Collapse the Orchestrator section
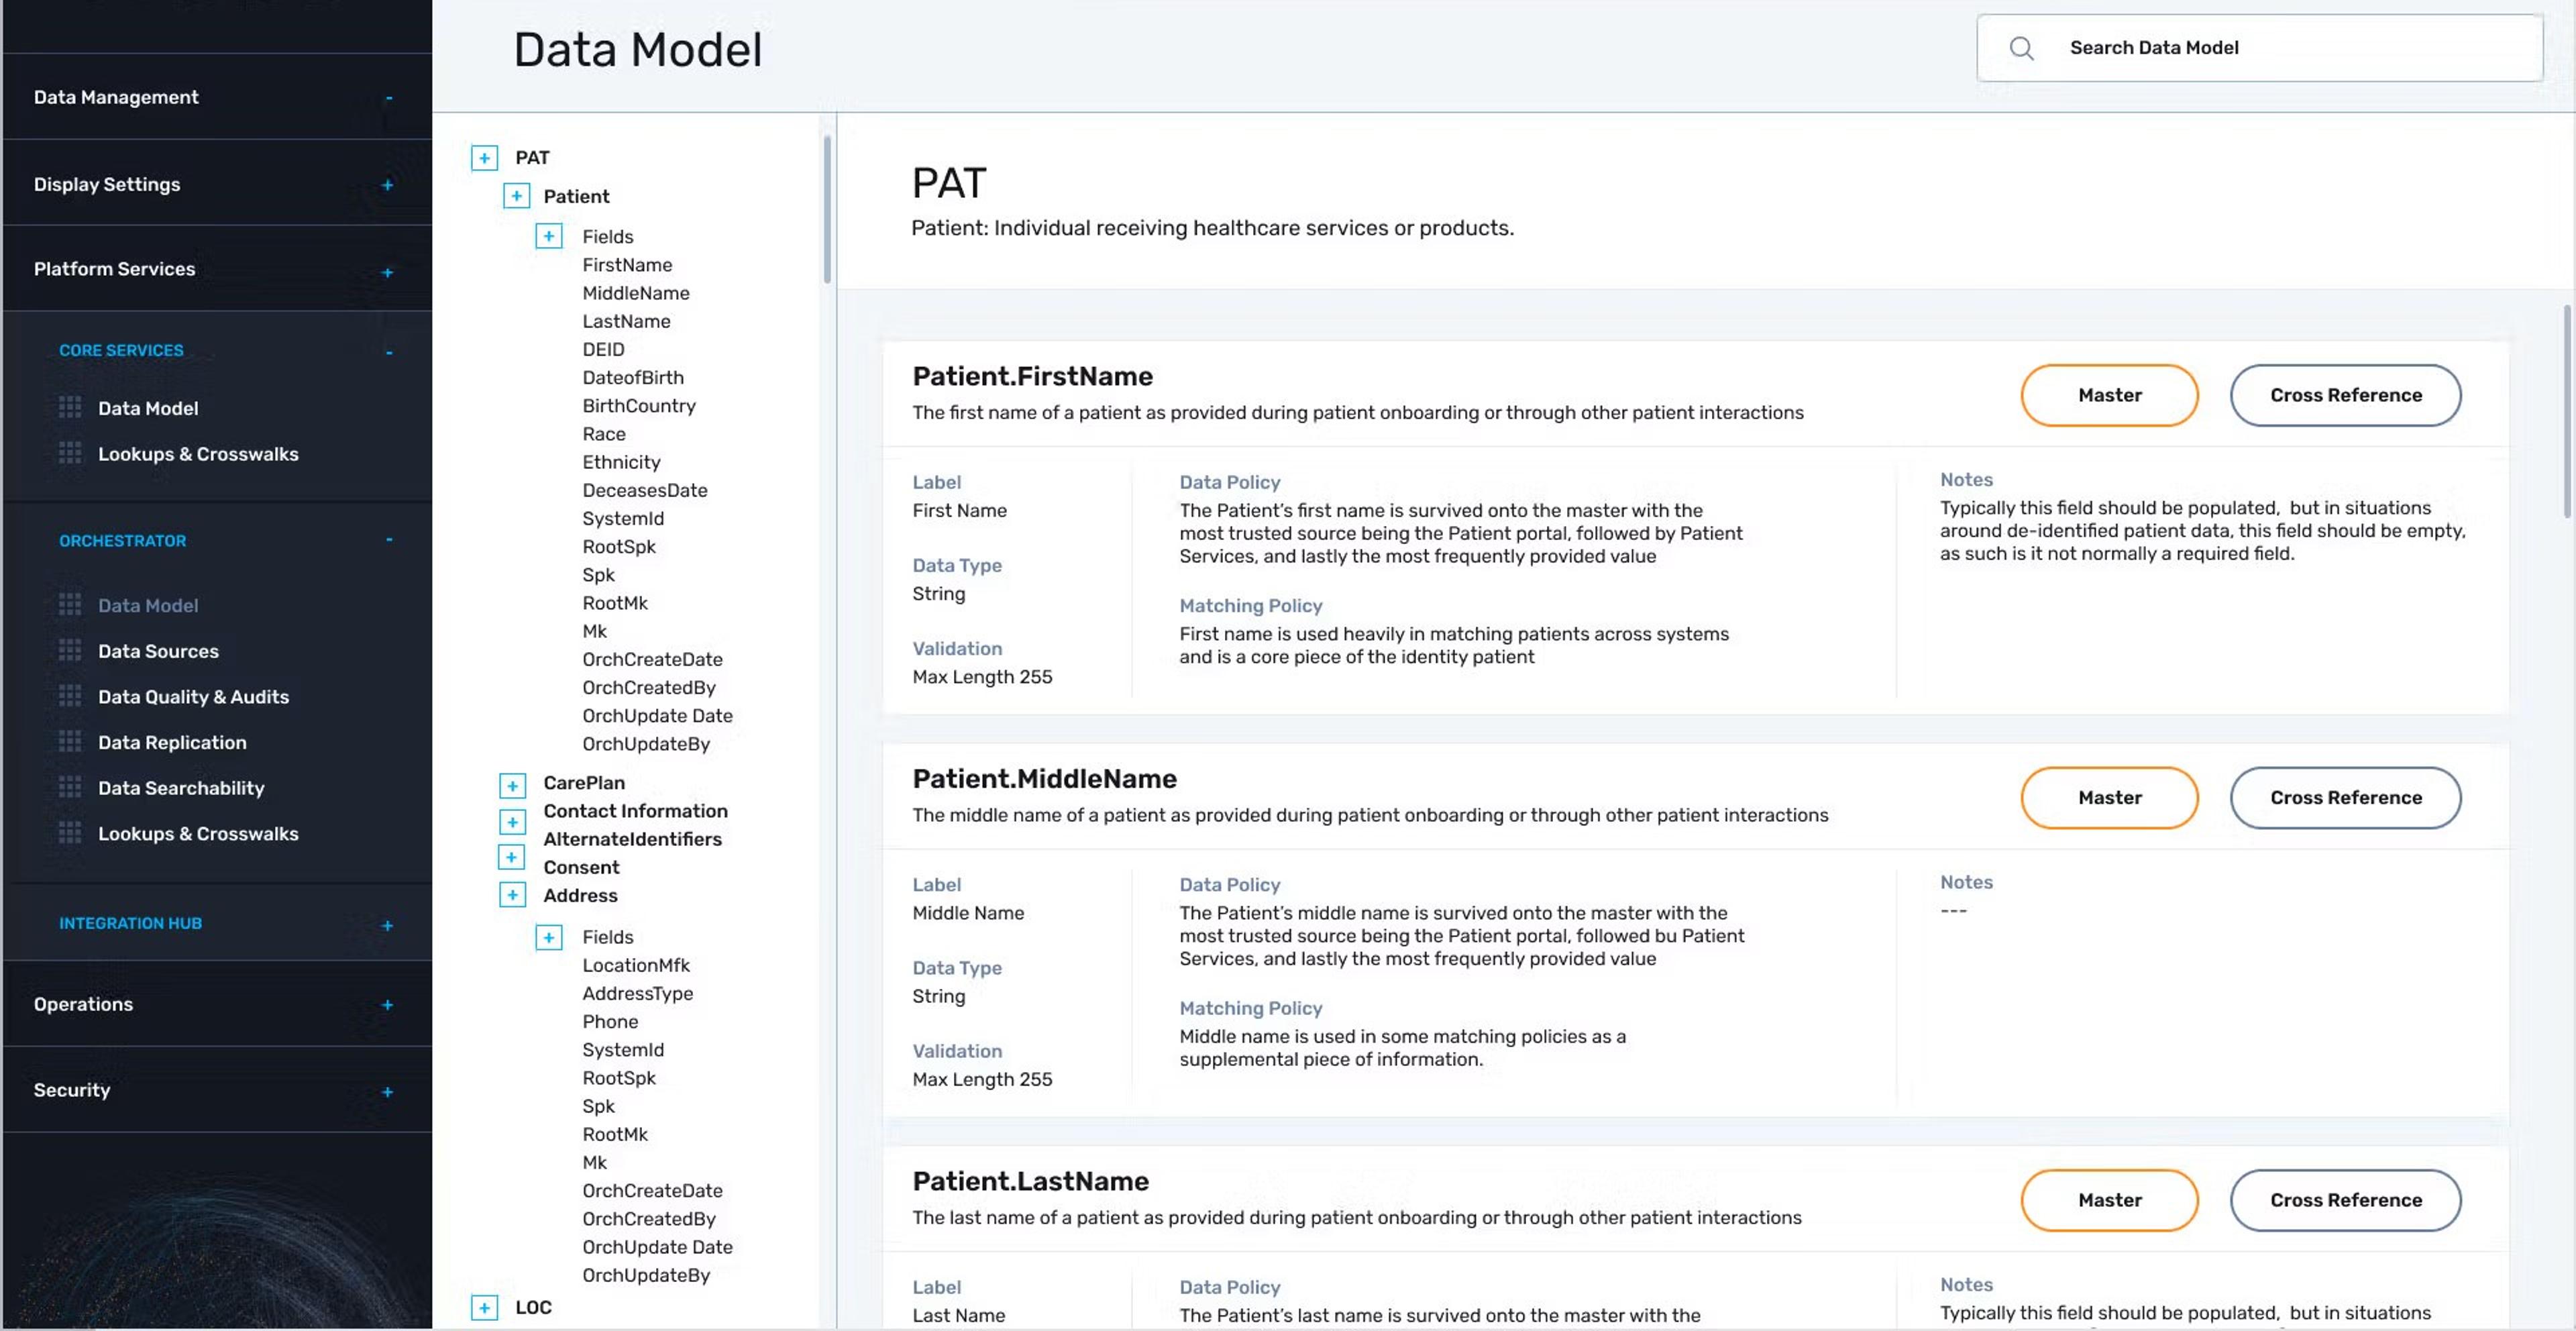This screenshot has width=2576, height=1331. pyautogui.click(x=389, y=541)
